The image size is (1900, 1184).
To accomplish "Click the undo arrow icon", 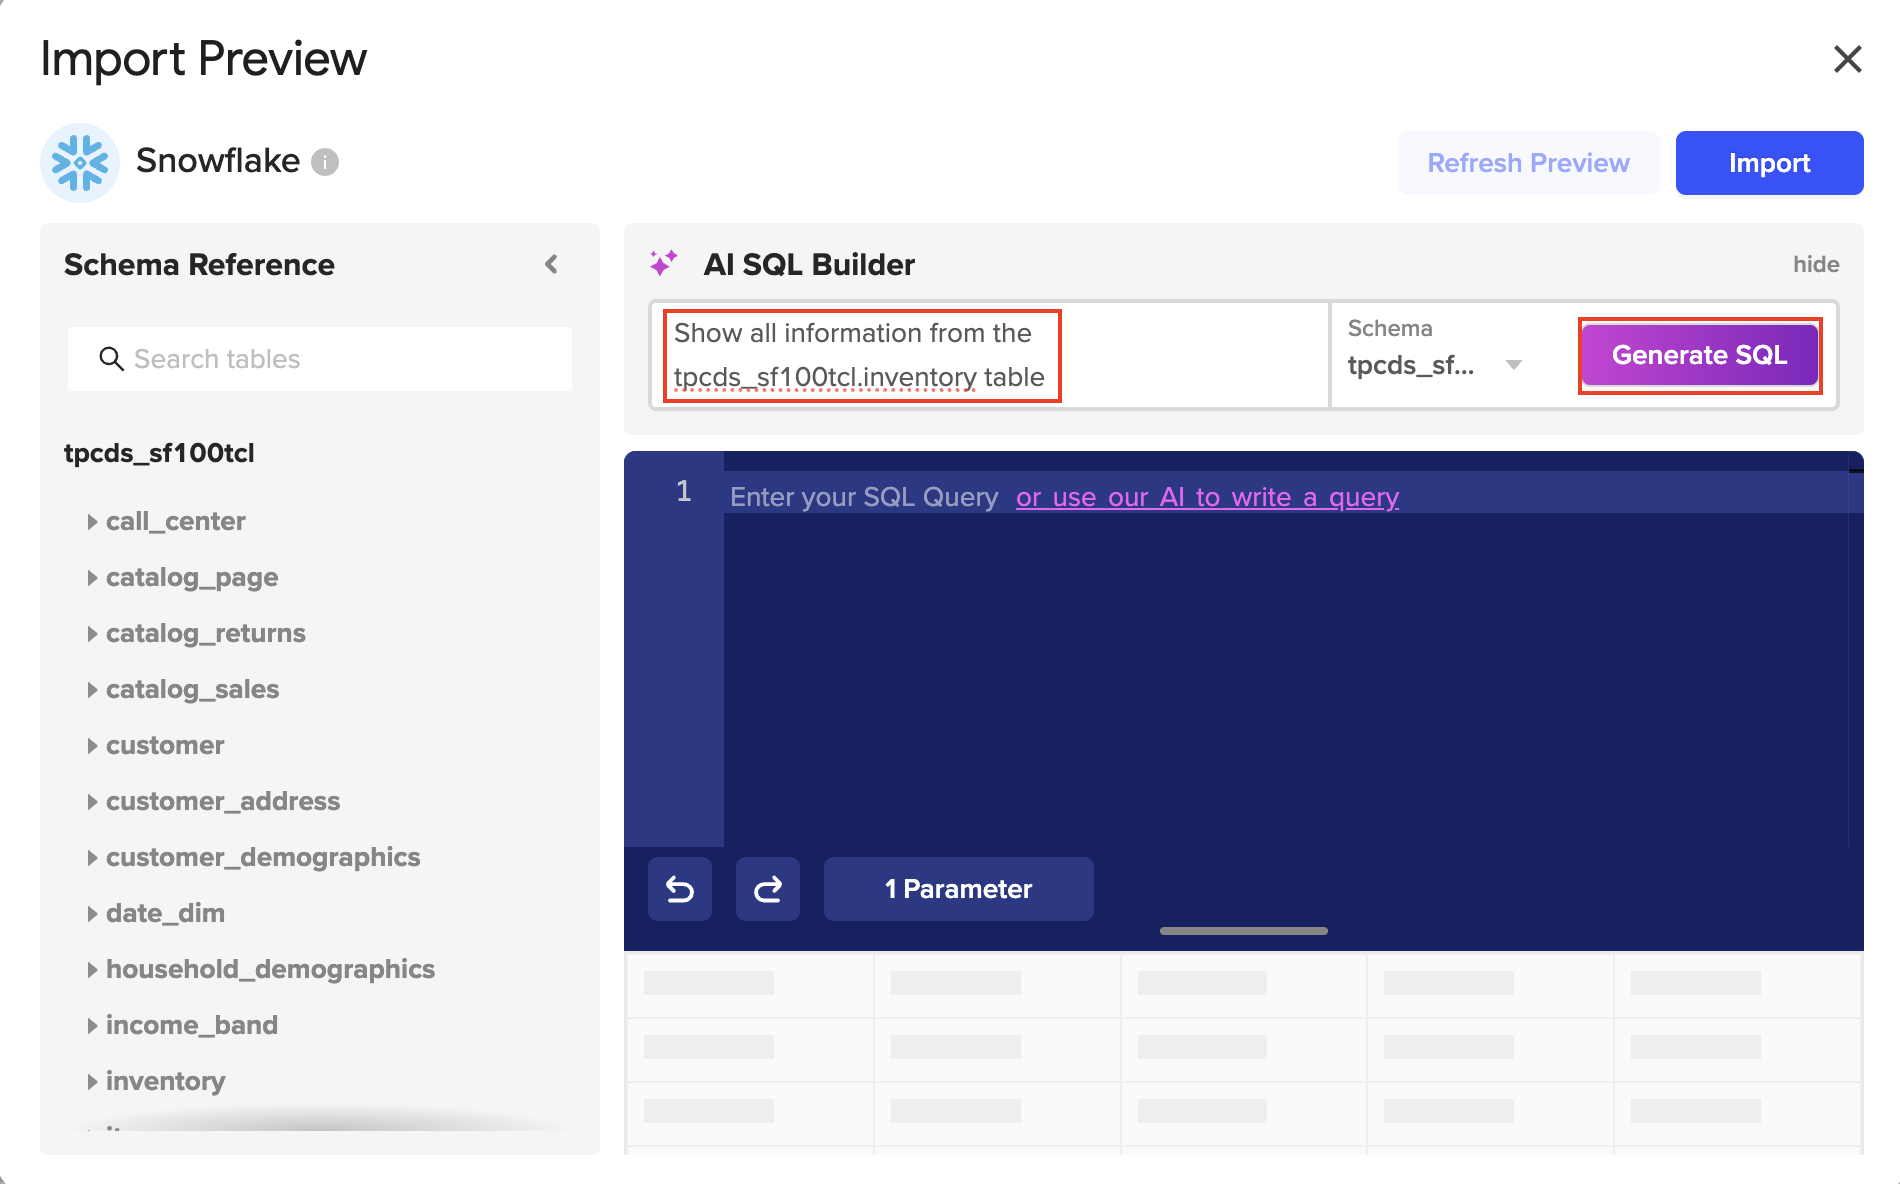I will click(x=680, y=889).
